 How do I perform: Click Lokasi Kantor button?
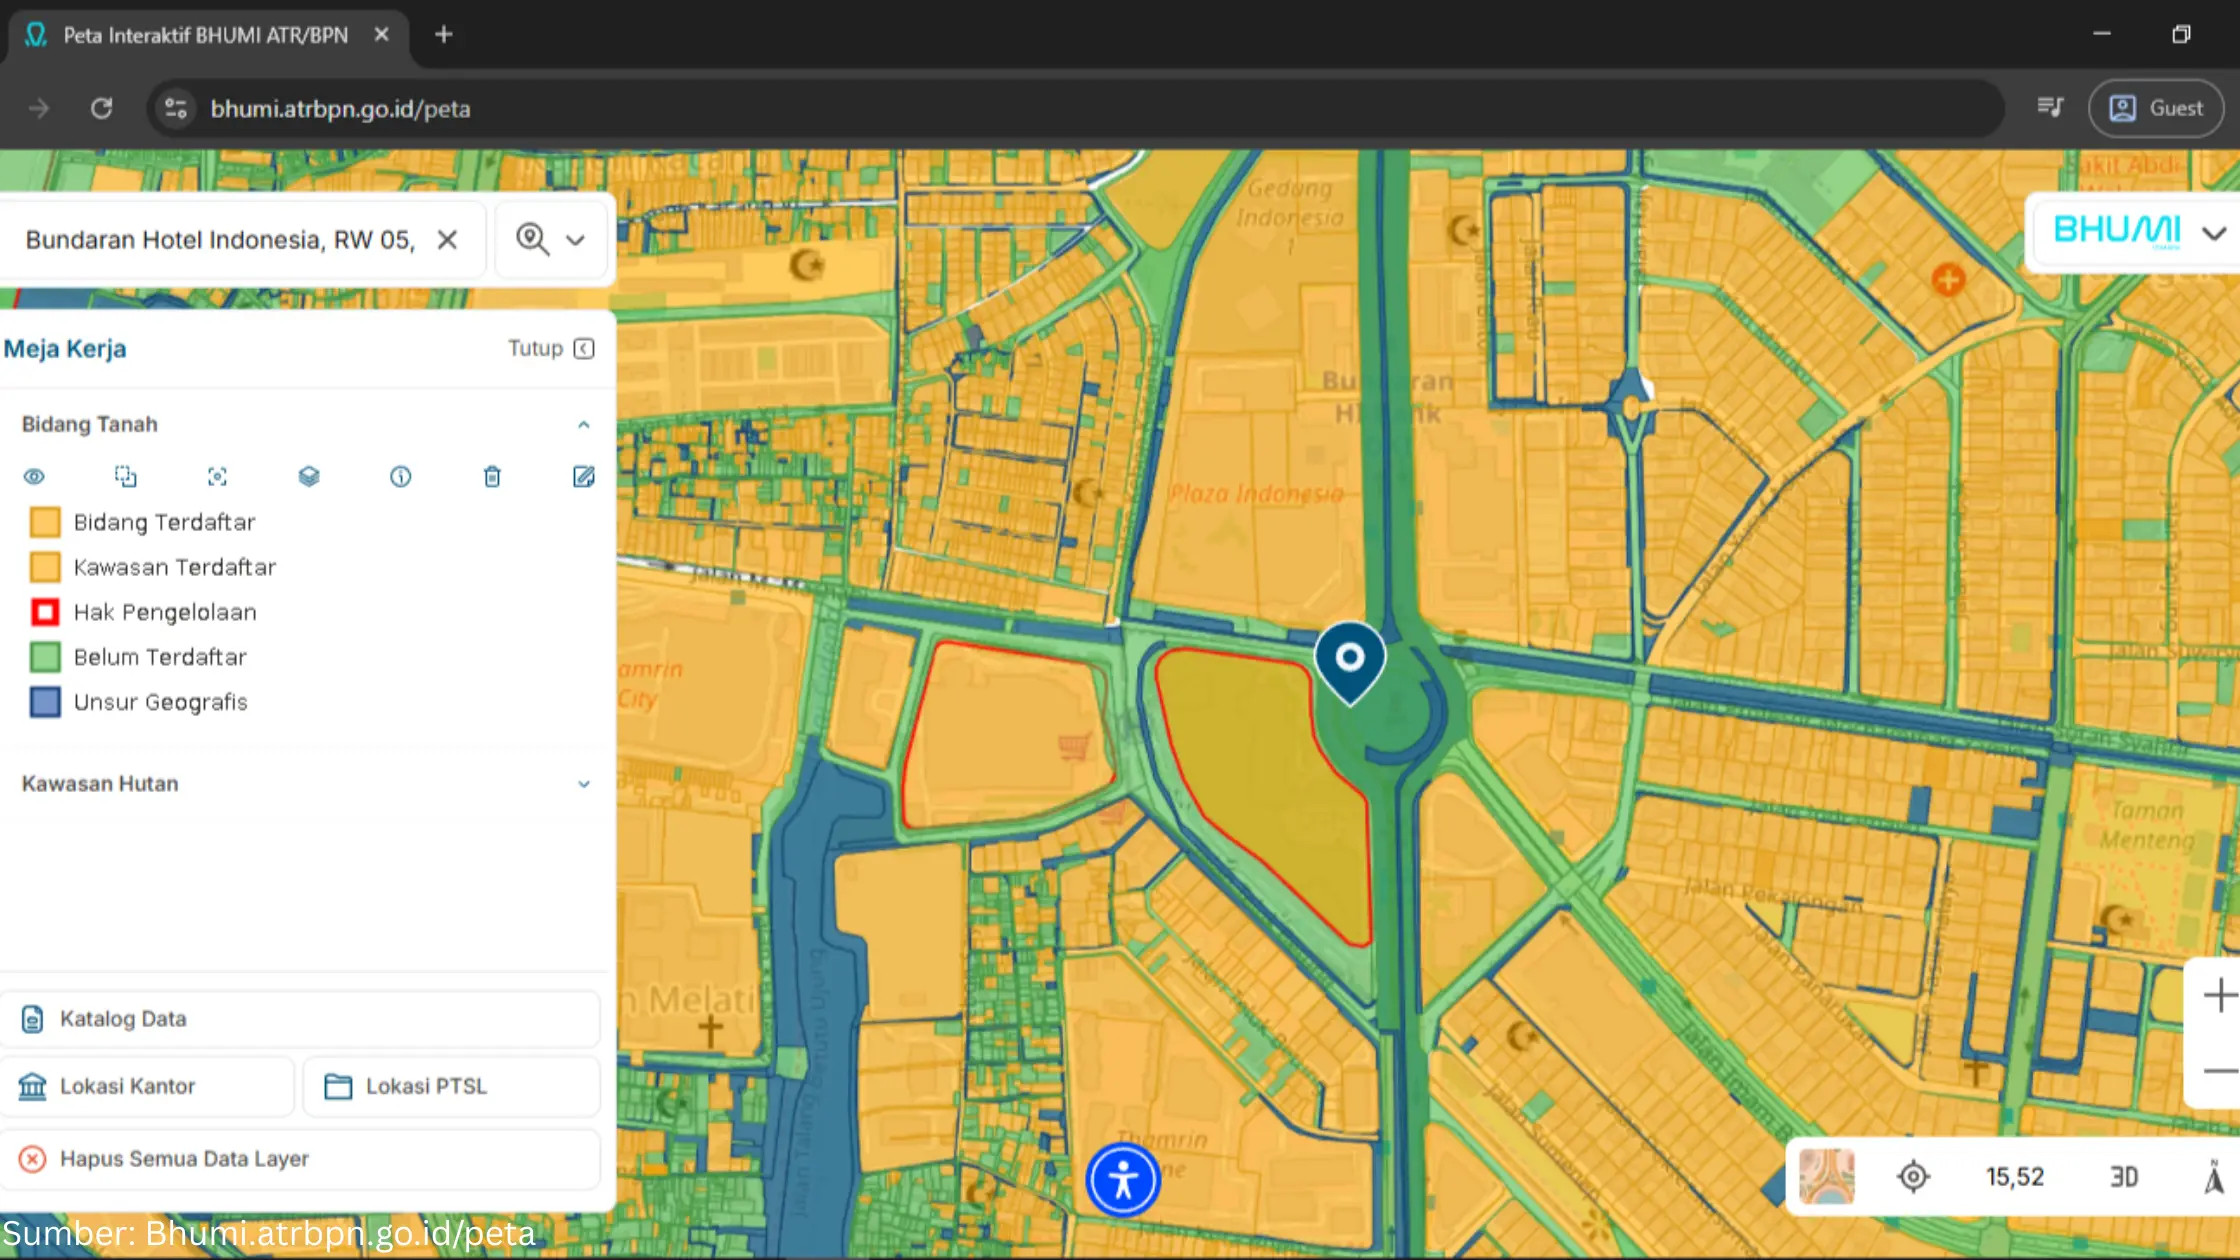[147, 1086]
